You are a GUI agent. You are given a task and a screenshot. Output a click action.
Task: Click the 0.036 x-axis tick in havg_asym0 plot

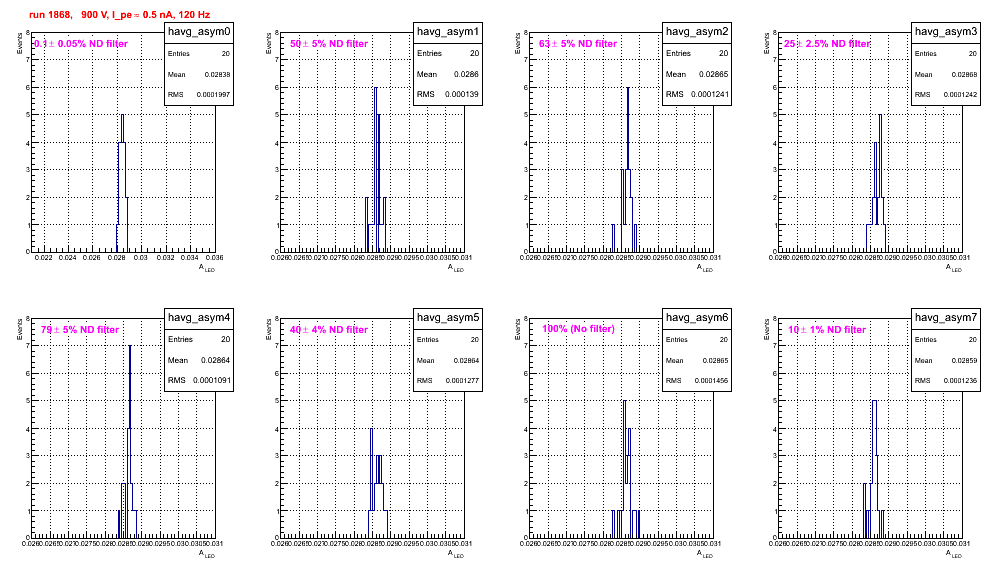pyautogui.click(x=215, y=257)
